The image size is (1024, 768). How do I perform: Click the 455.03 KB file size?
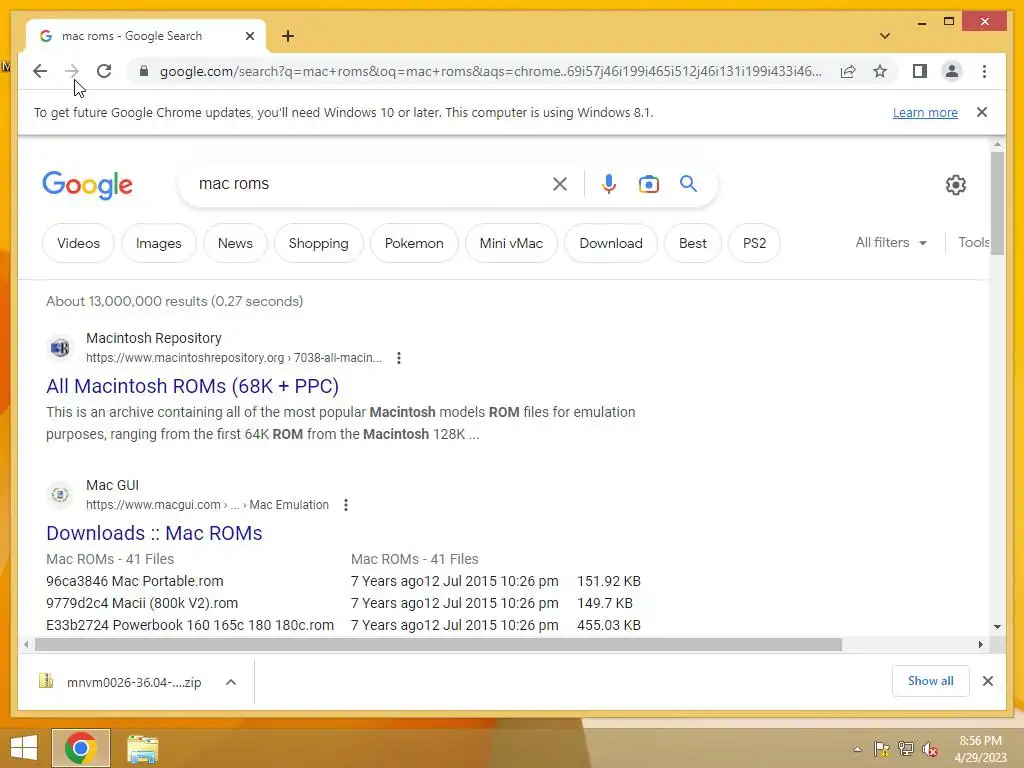[x=609, y=625]
